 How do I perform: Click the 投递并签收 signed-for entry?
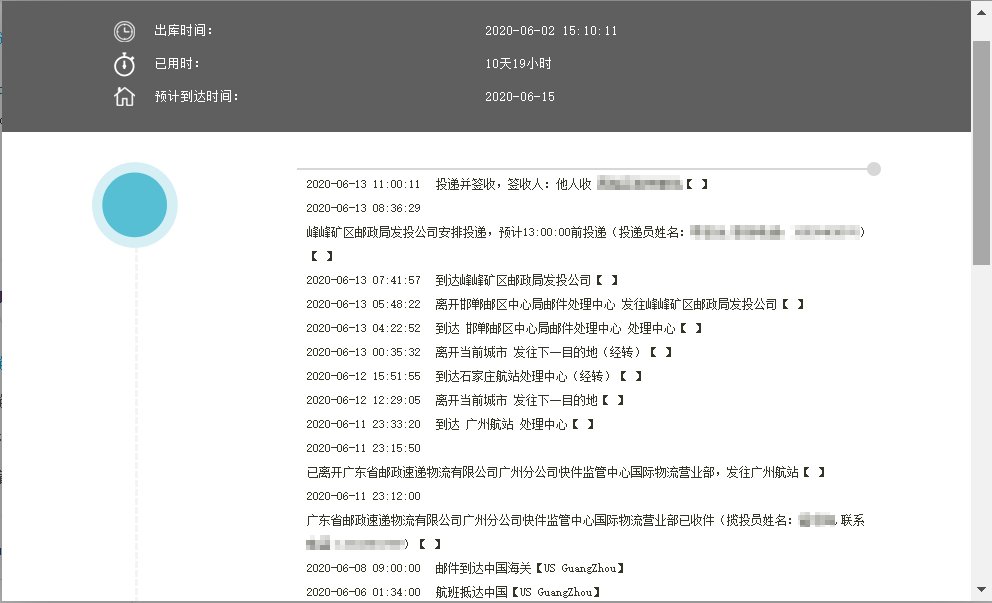(x=571, y=184)
